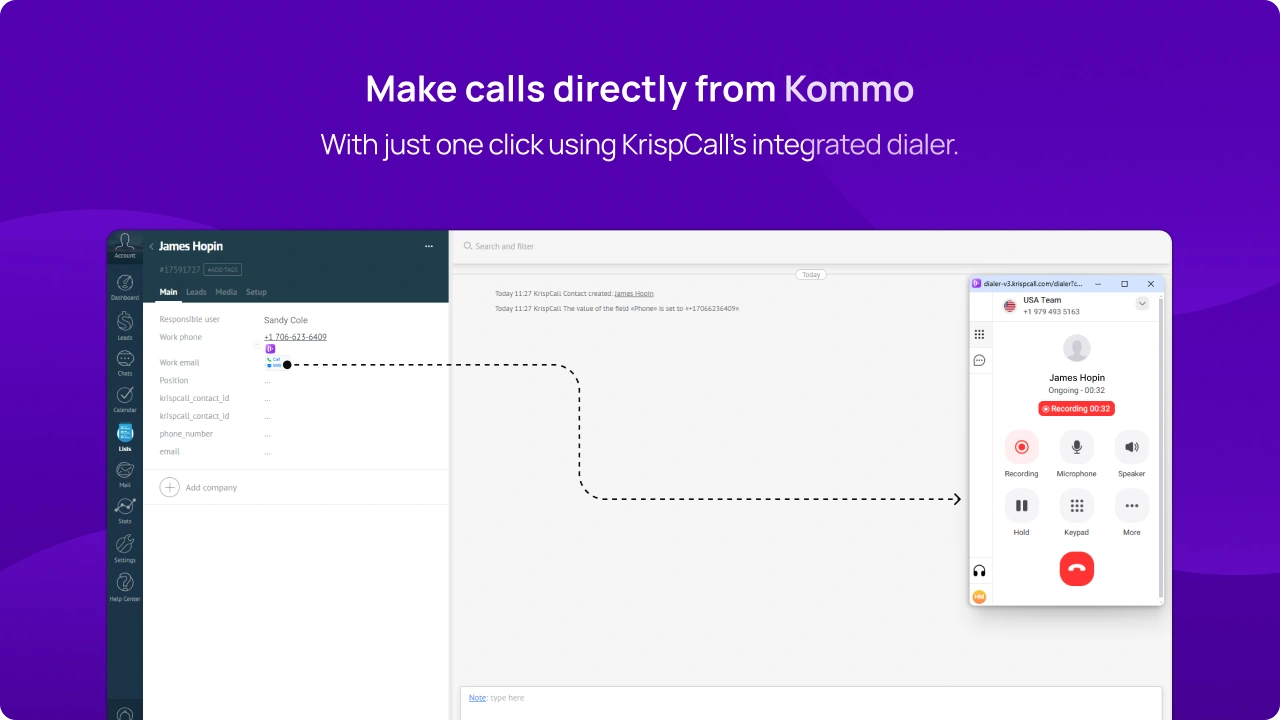
Task: Click the James Hopin contact title
Action: (x=191, y=246)
